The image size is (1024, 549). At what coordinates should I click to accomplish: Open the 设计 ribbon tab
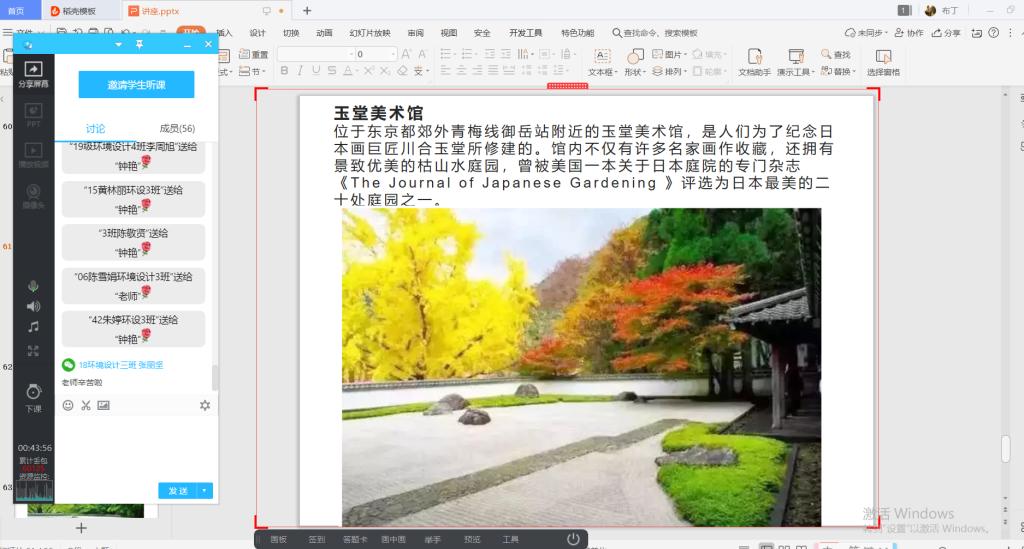tap(257, 33)
